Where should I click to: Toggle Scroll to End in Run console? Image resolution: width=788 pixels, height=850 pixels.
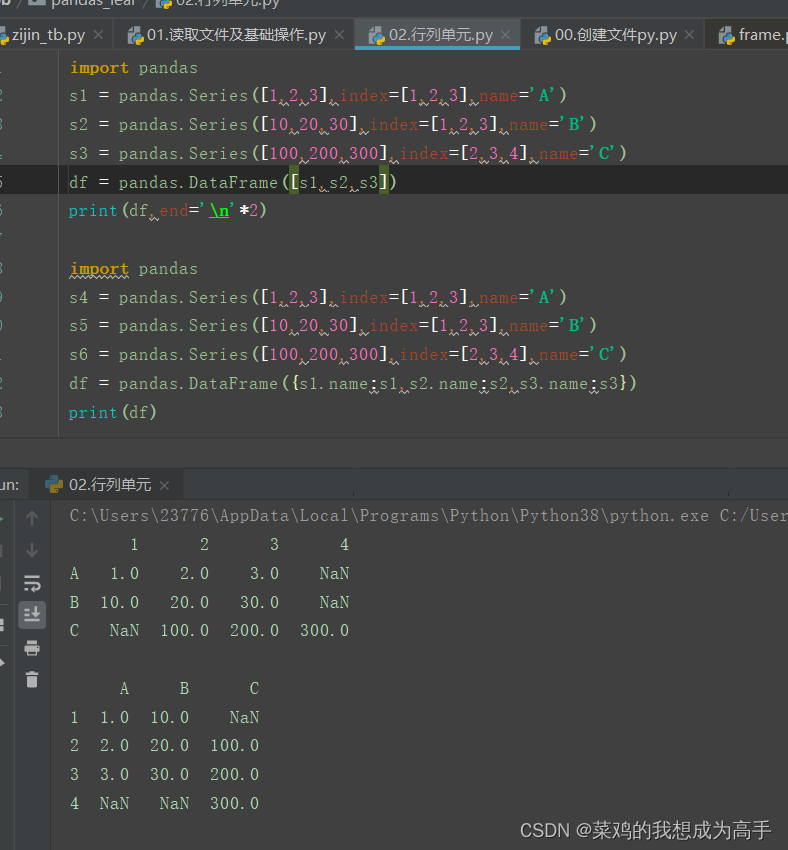coord(32,614)
